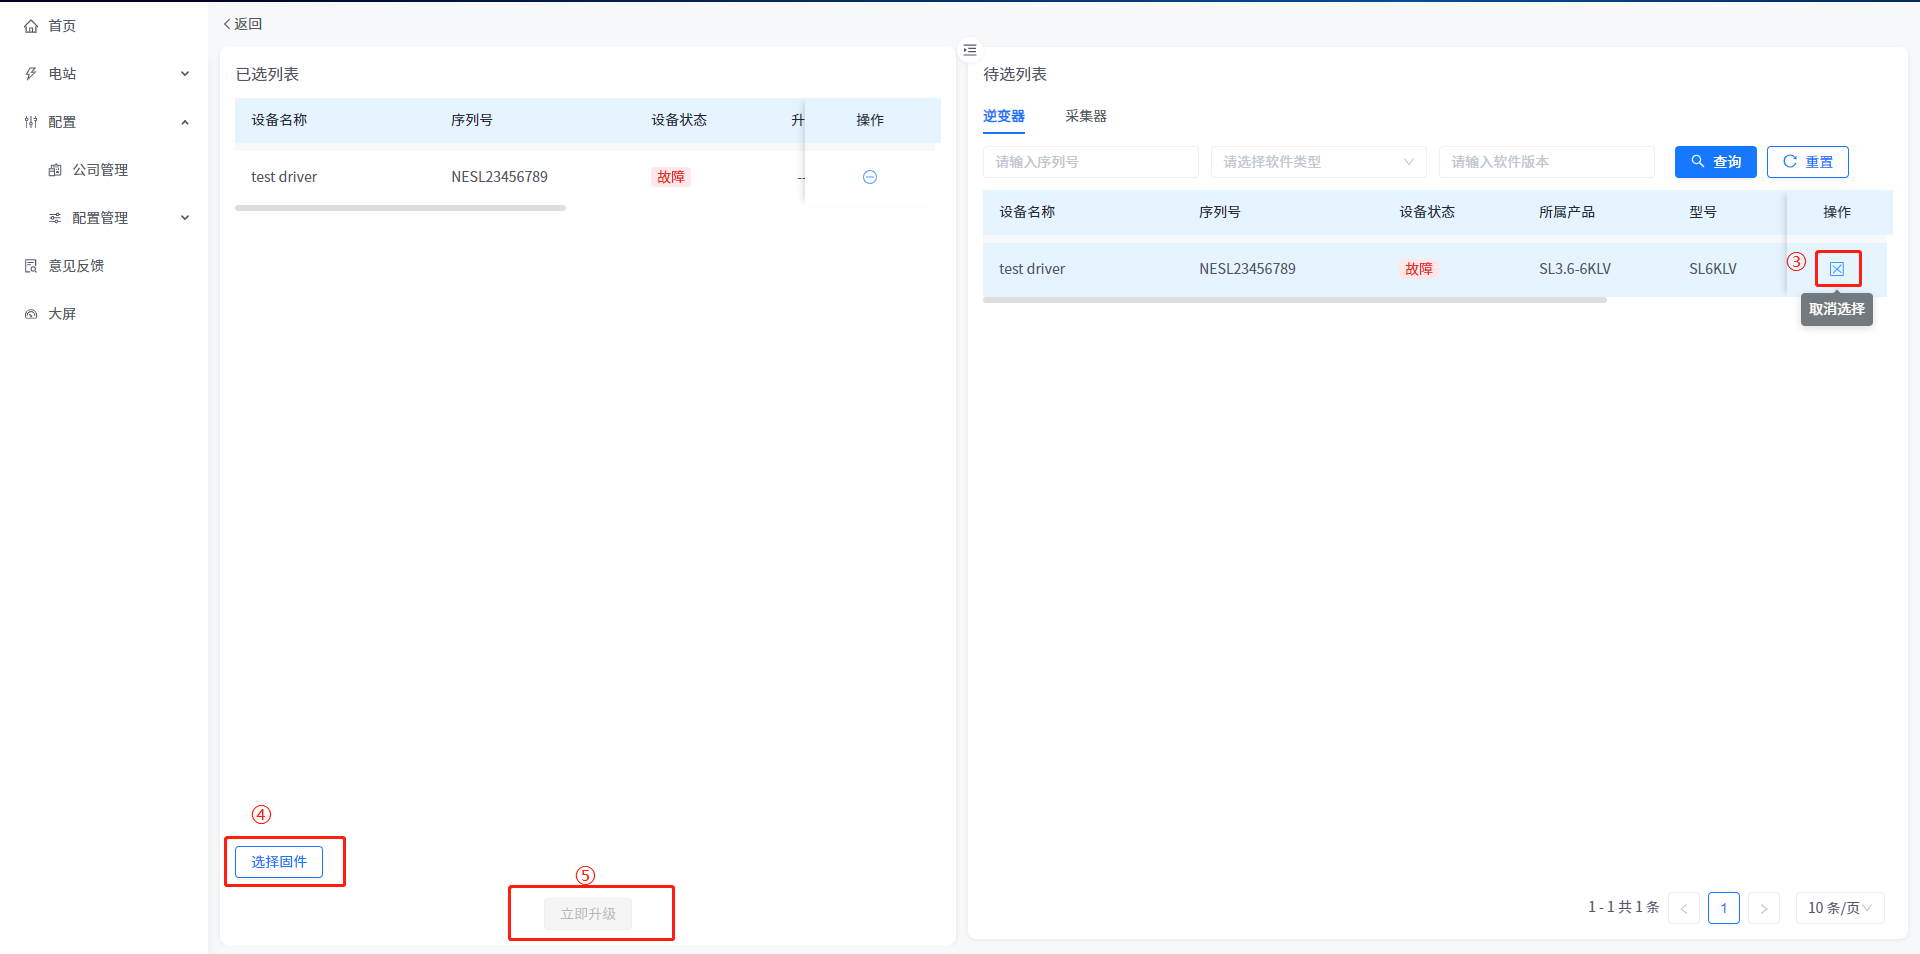The height and width of the screenshot is (954, 1920).
Task: Click the 重置 reset button
Action: click(x=1807, y=162)
